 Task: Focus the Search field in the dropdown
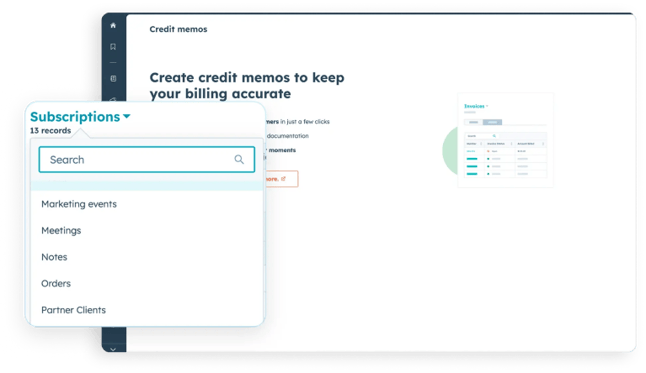click(x=147, y=160)
